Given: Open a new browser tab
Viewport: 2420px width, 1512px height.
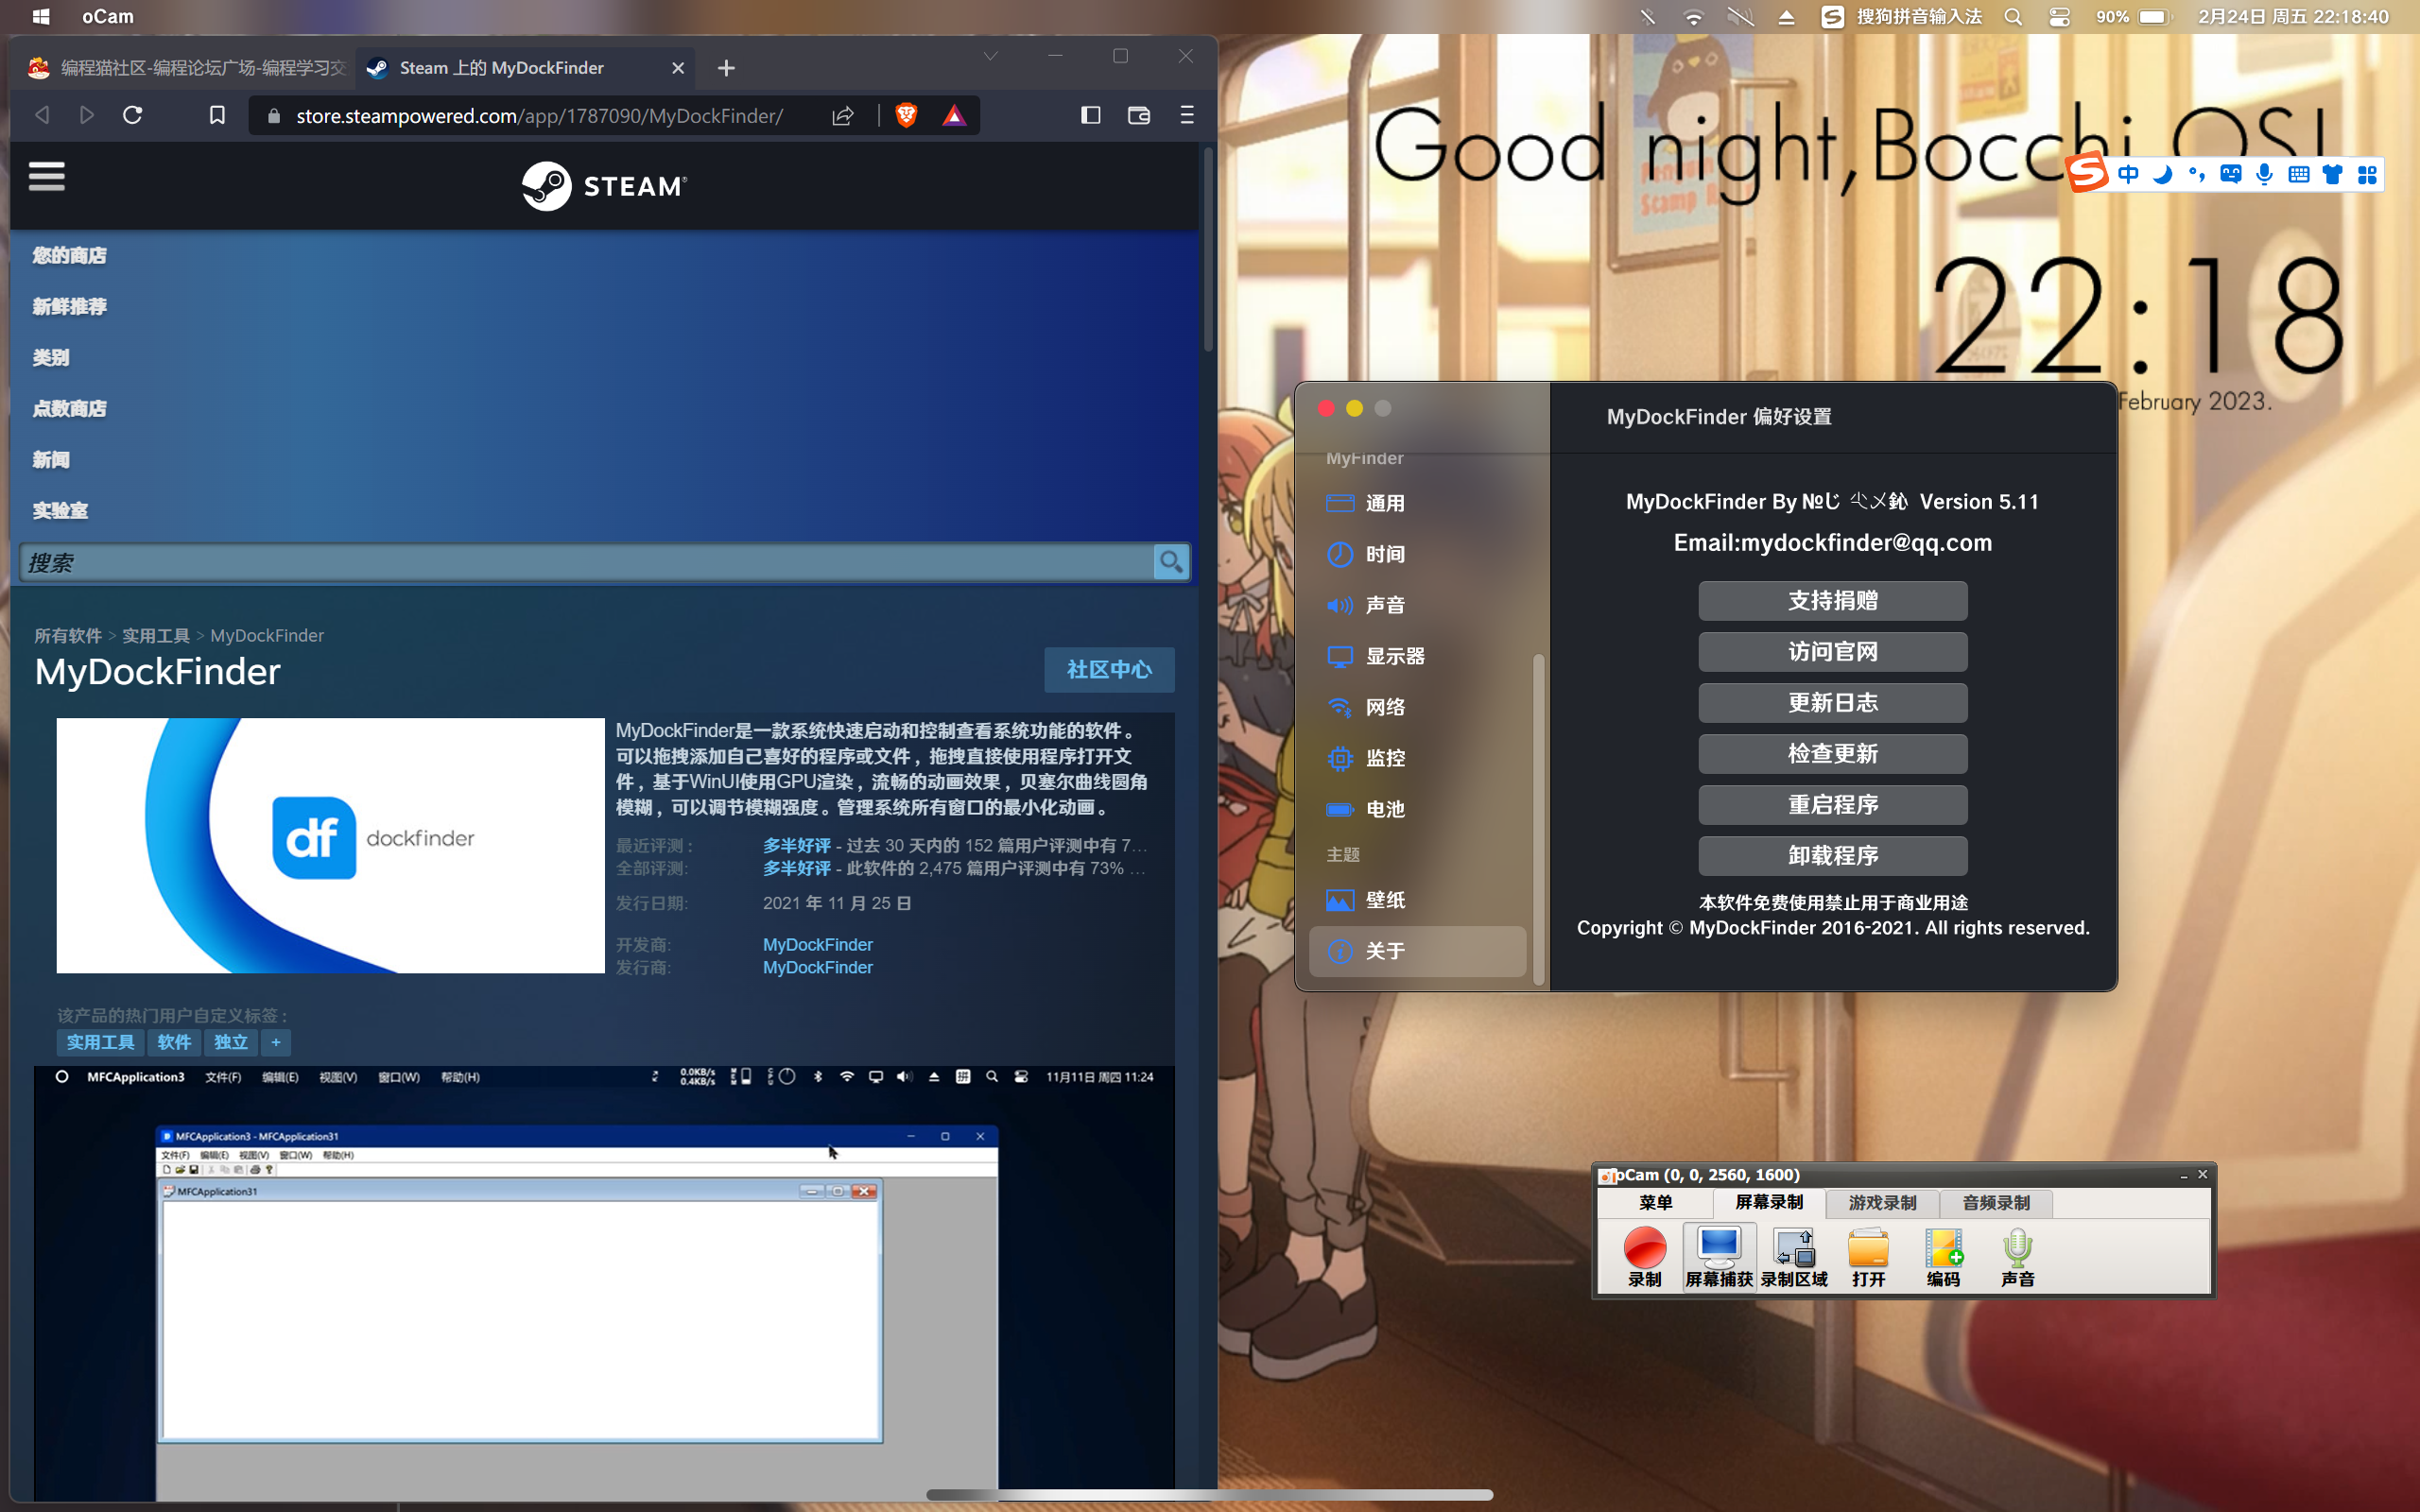Looking at the screenshot, I should (x=726, y=68).
